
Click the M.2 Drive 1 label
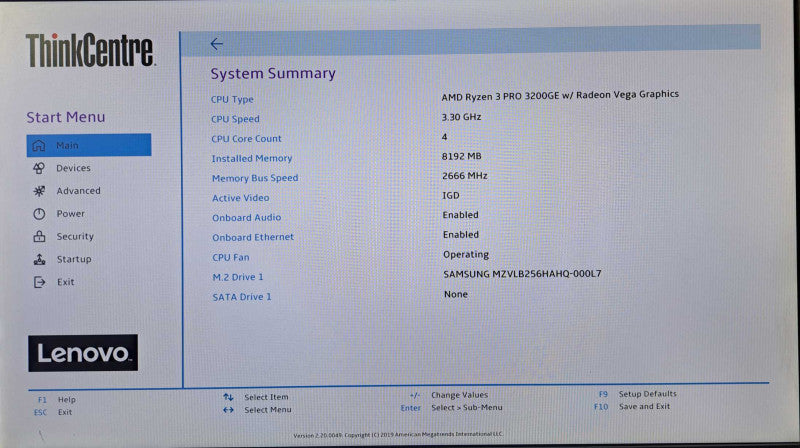238,277
